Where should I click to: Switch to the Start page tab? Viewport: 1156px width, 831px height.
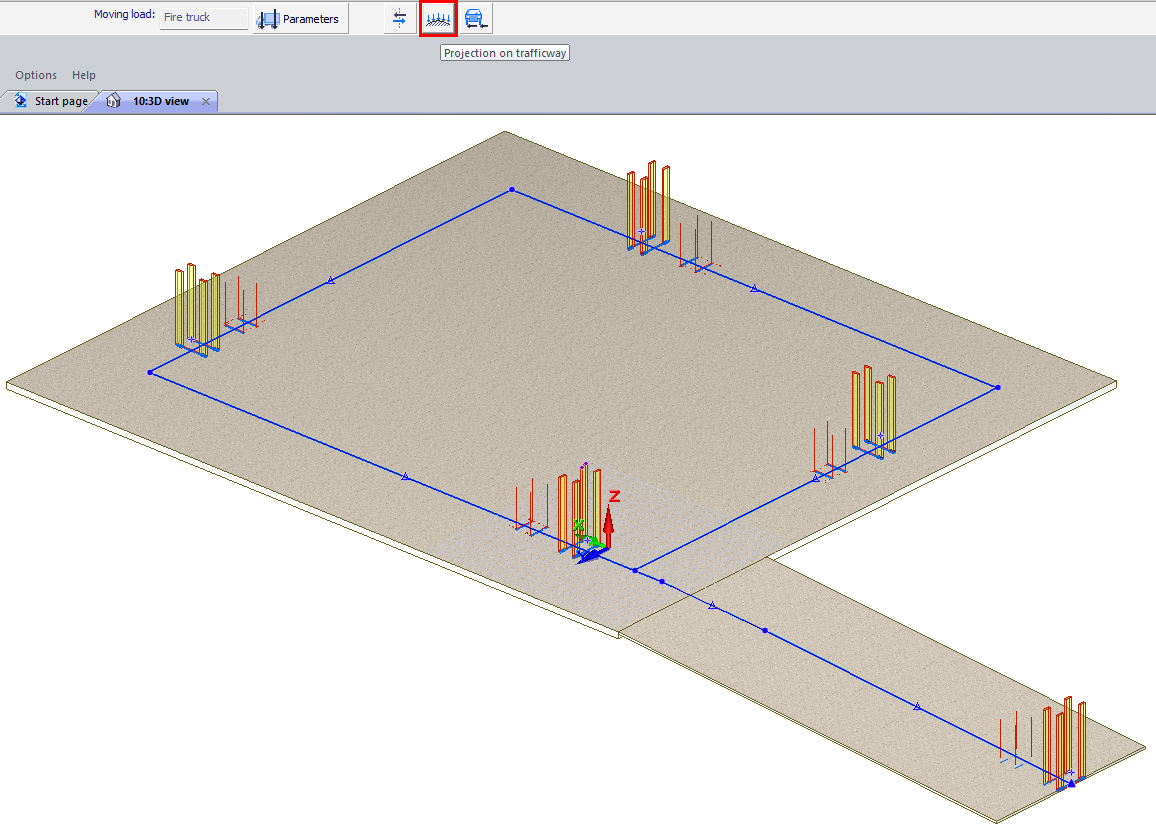[x=60, y=101]
